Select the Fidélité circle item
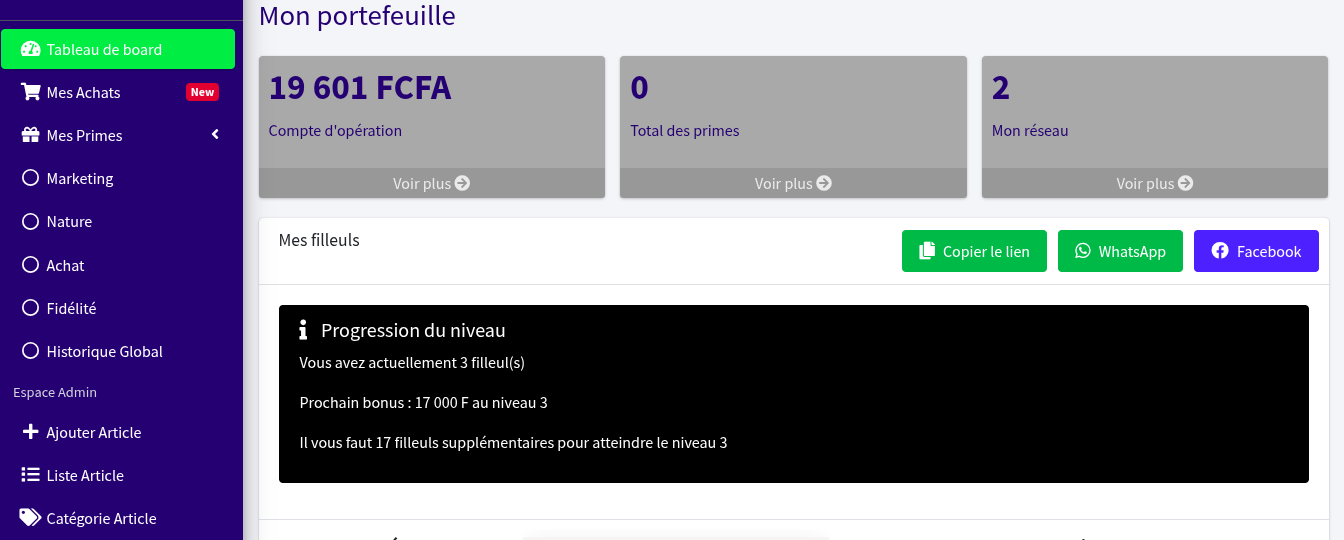The image size is (1344, 540). coord(30,308)
